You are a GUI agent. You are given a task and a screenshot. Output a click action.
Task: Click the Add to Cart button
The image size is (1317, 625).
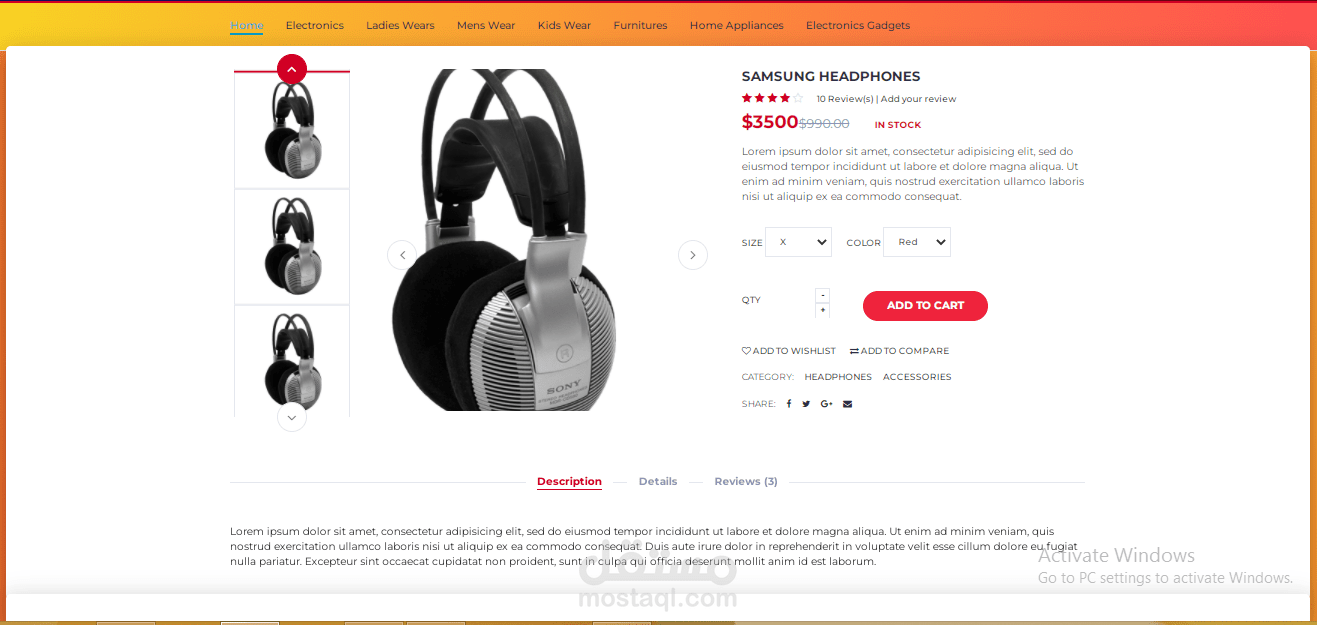coord(925,306)
